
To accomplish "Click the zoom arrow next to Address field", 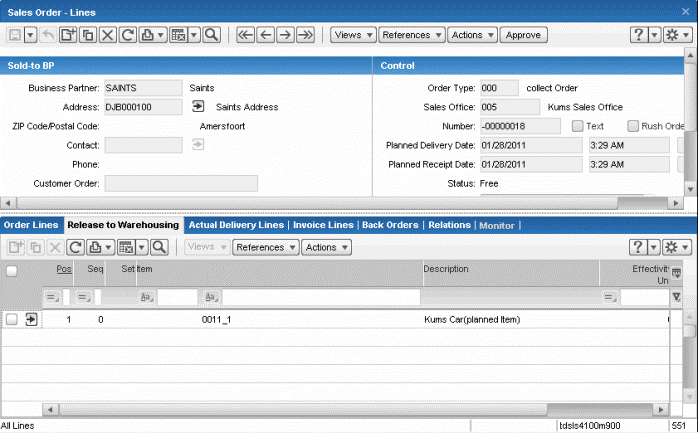I will pos(198,106).
